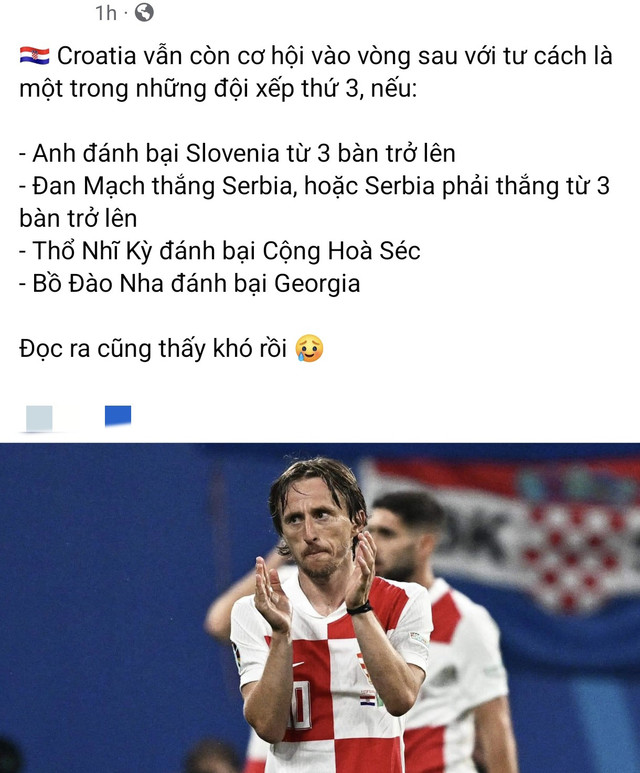
Task: Select the blue square block
Action: pos(118,416)
